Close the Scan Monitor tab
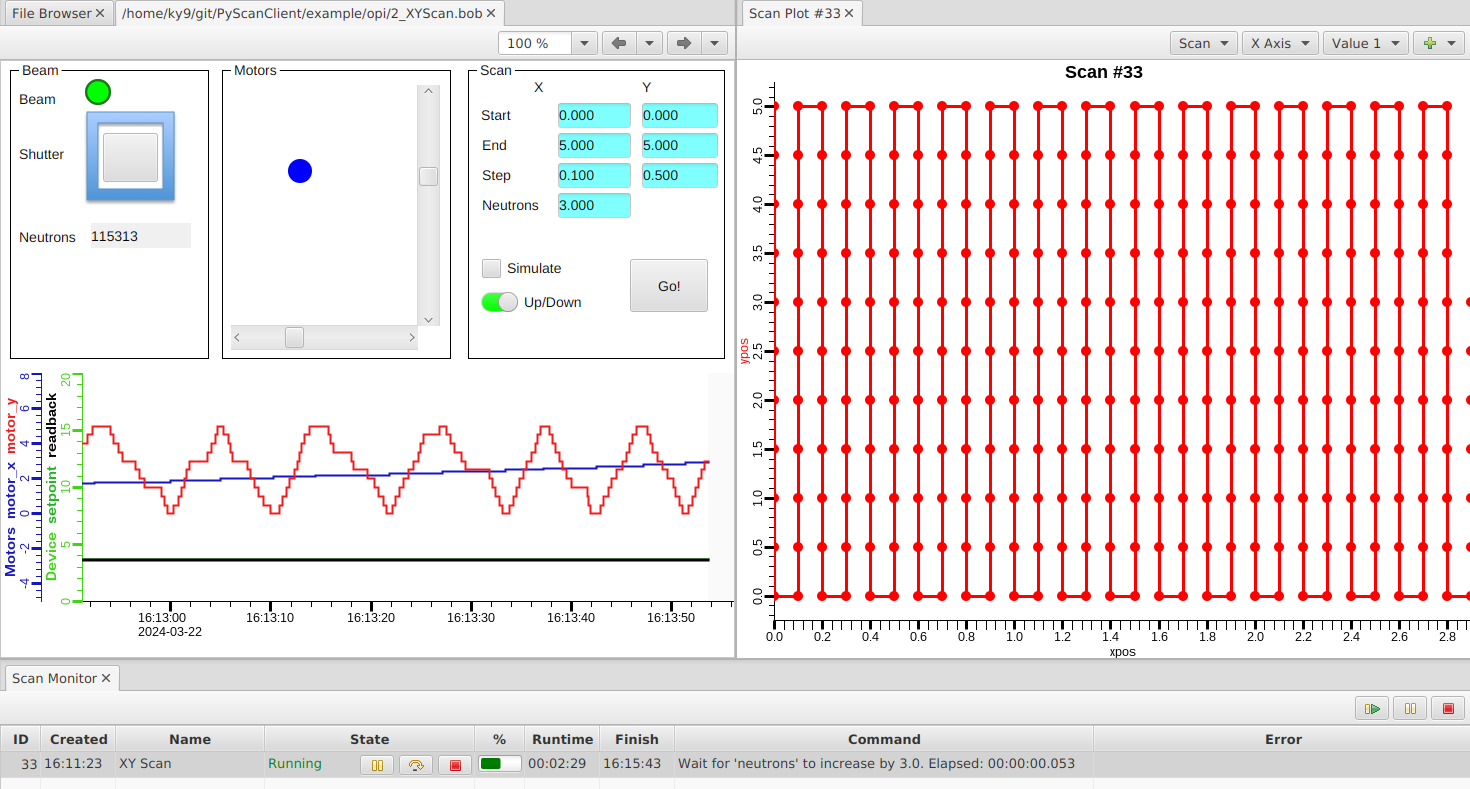The height and width of the screenshot is (789, 1470). click(106, 678)
